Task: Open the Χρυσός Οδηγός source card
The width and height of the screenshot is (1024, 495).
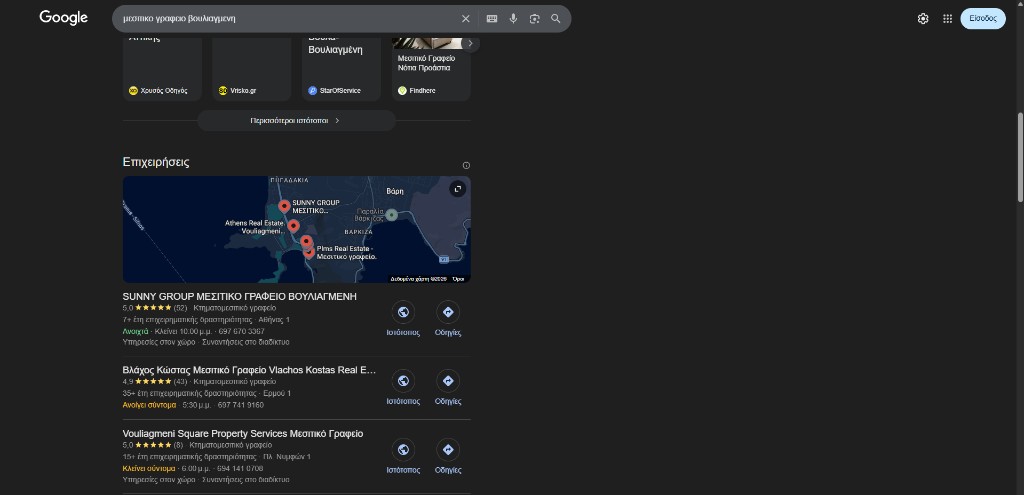Action: coord(162,69)
